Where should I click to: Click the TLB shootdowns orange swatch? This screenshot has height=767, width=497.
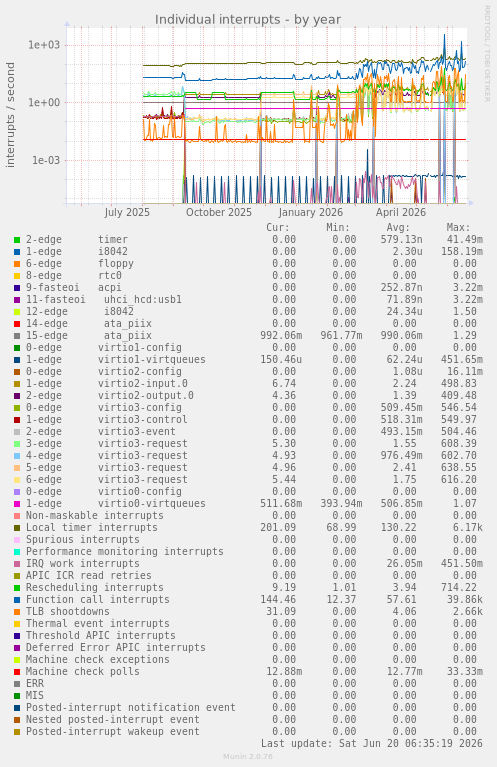(17, 612)
